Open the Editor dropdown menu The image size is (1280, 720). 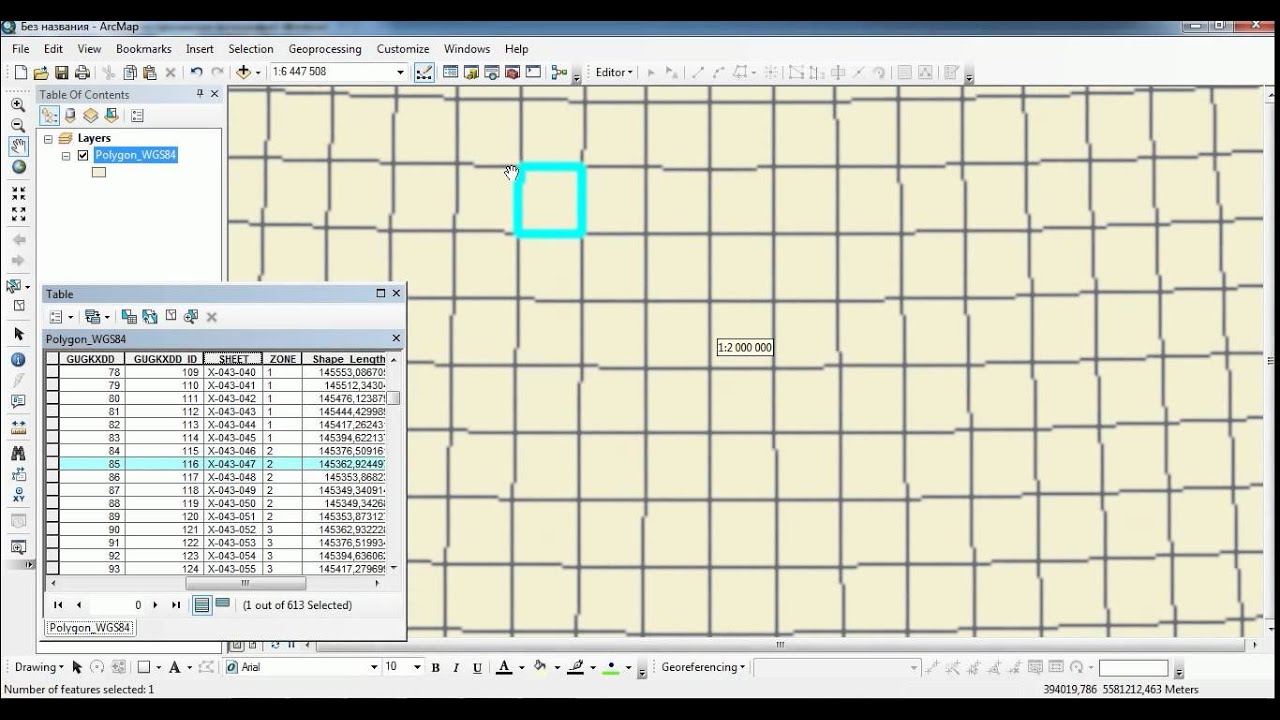pyautogui.click(x=614, y=72)
